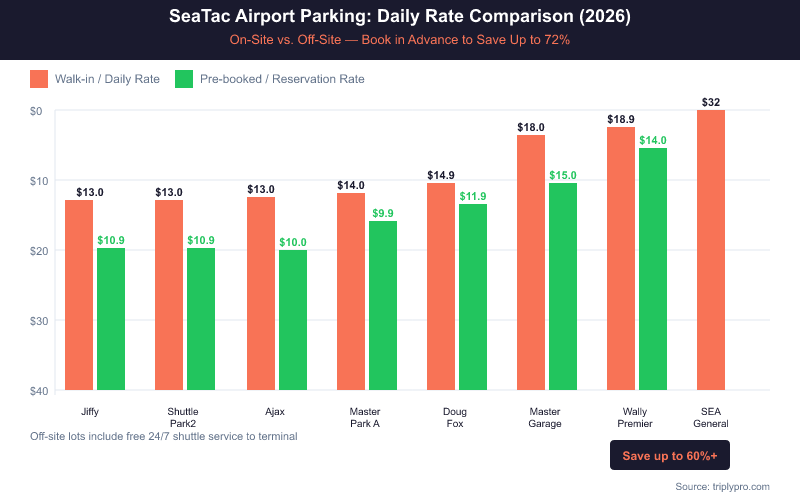The width and height of the screenshot is (800, 500).
Task: Click the green Pre-booked legend swatch
Action: pyautogui.click(x=184, y=79)
